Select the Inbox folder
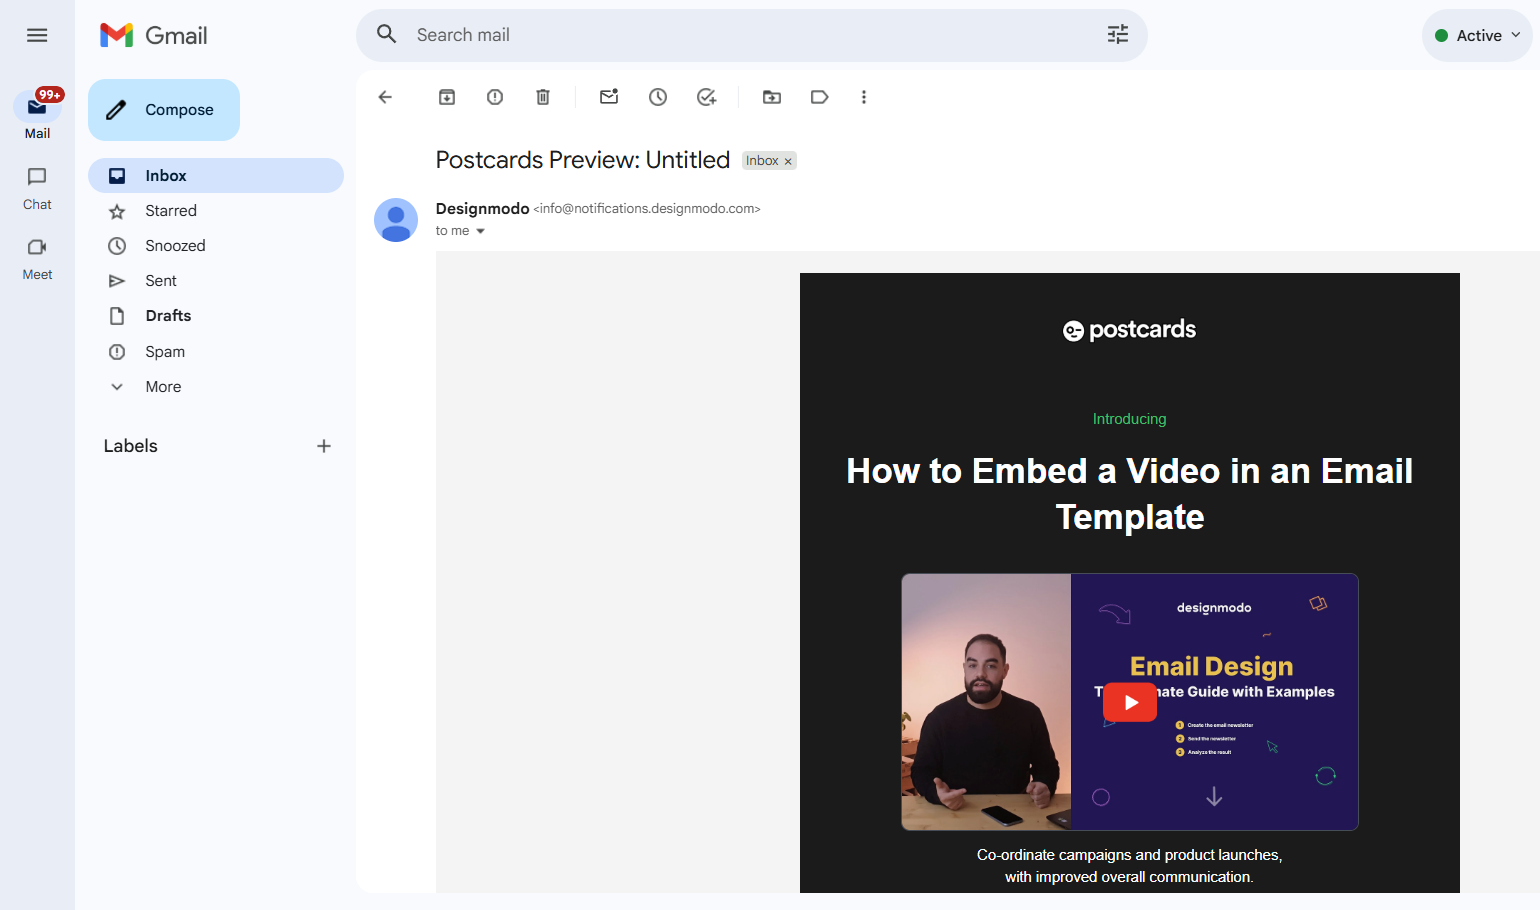The width and height of the screenshot is (1540, 910). tap(216, 176)
